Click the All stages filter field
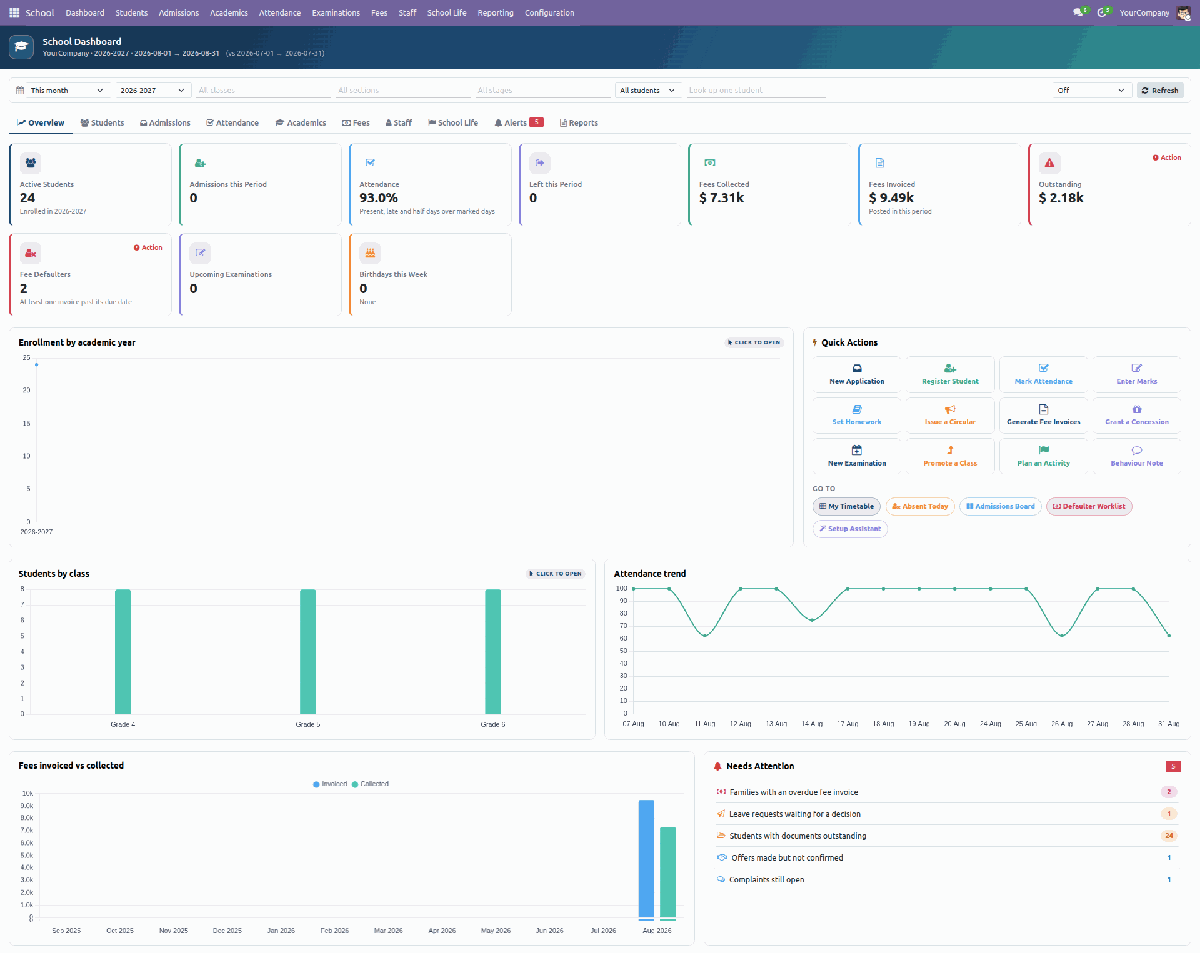This screenshot has height=953, width=1200. [542, 90]
